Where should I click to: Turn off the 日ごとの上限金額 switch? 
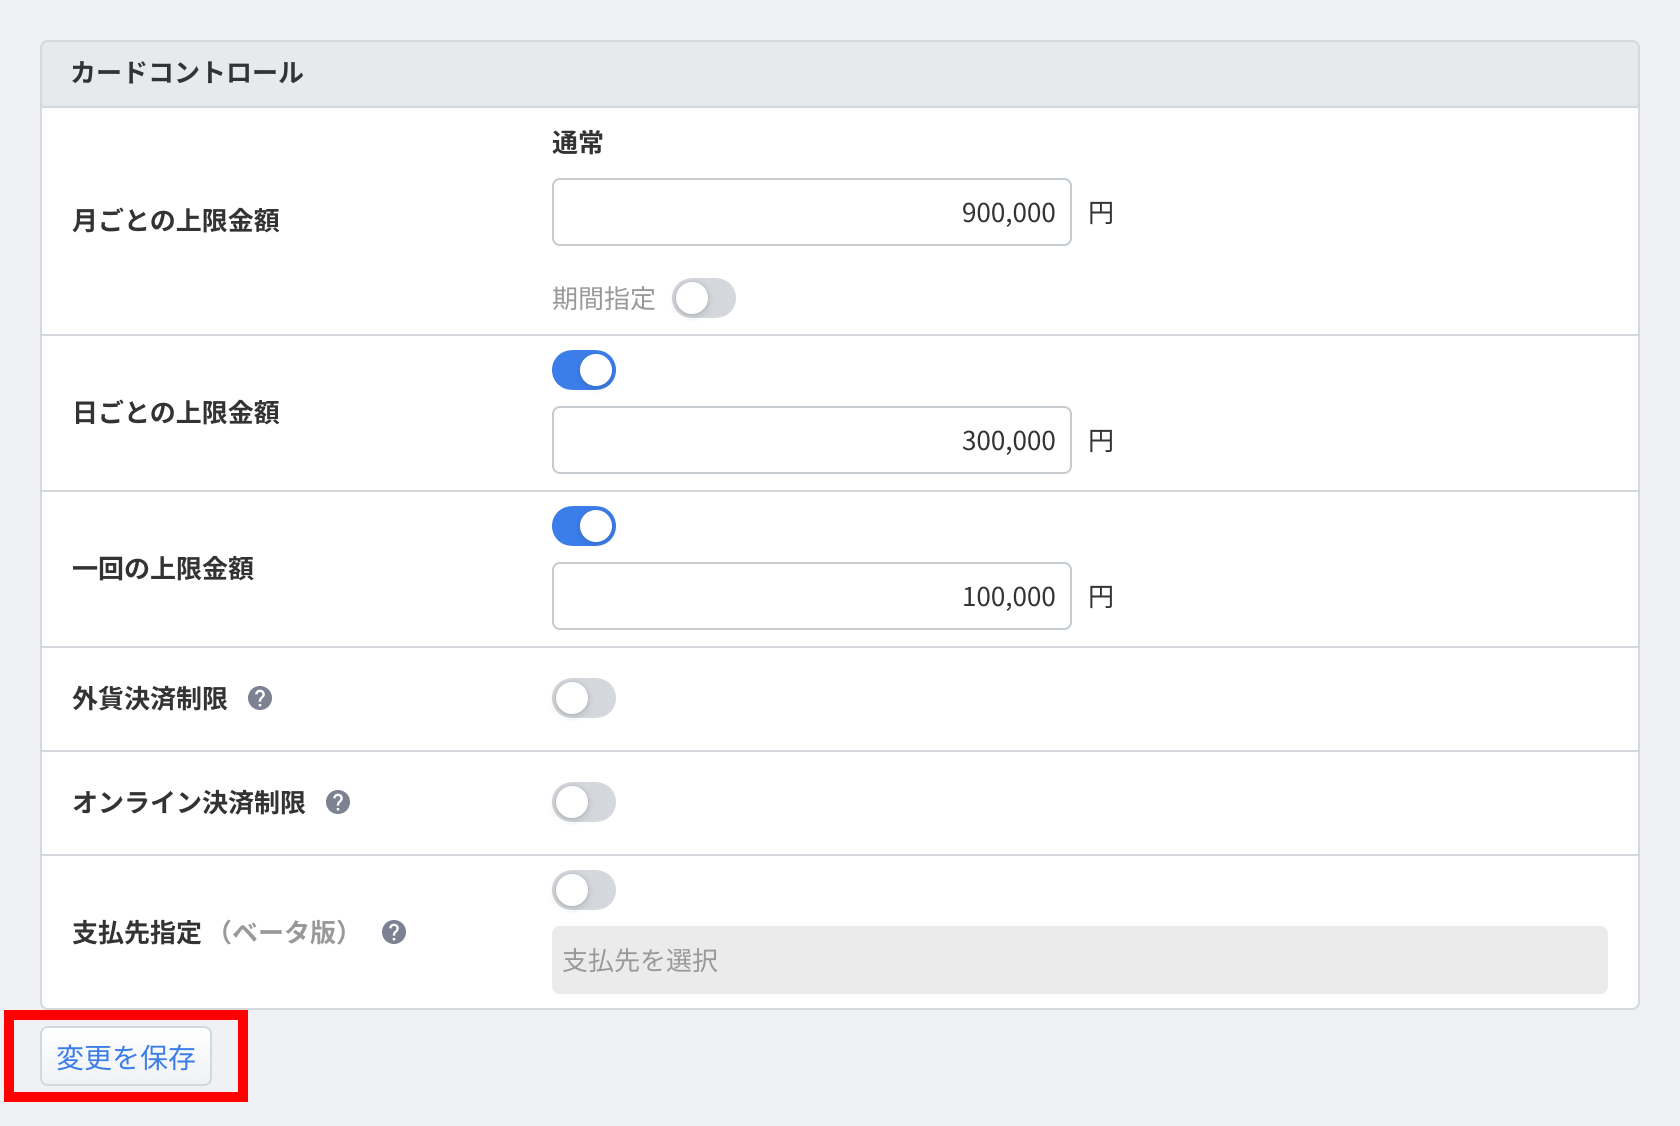(x=584, y=370)
